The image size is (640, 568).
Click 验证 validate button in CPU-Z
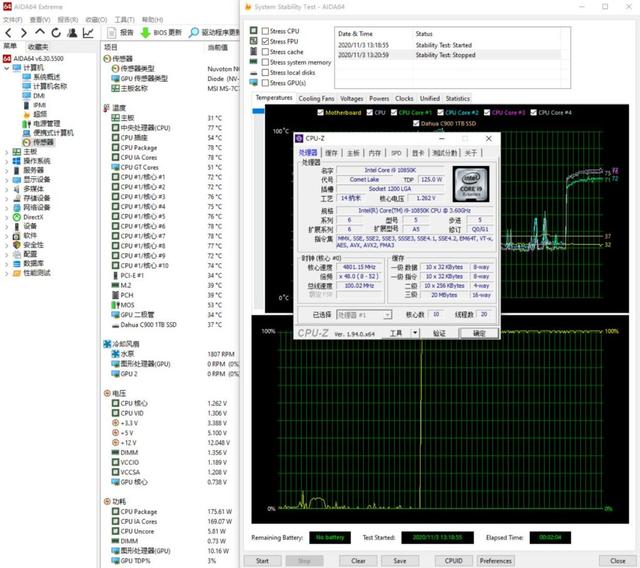click(x=439, y=333)
